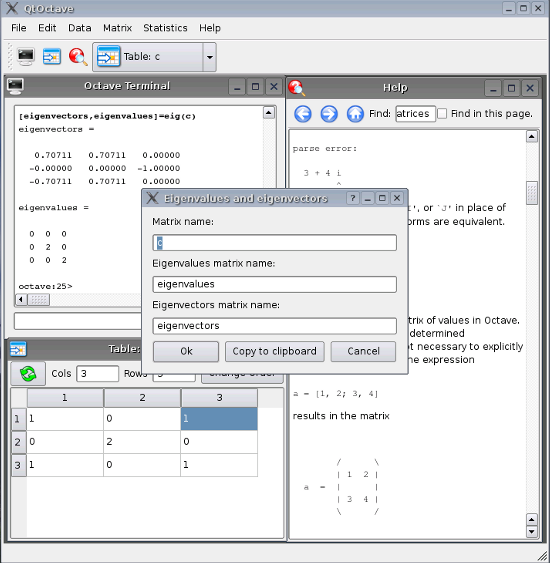Minimize the Help panel
This screenshot has width=550, height=563.
pyautogui.click(x=493, y=88)
